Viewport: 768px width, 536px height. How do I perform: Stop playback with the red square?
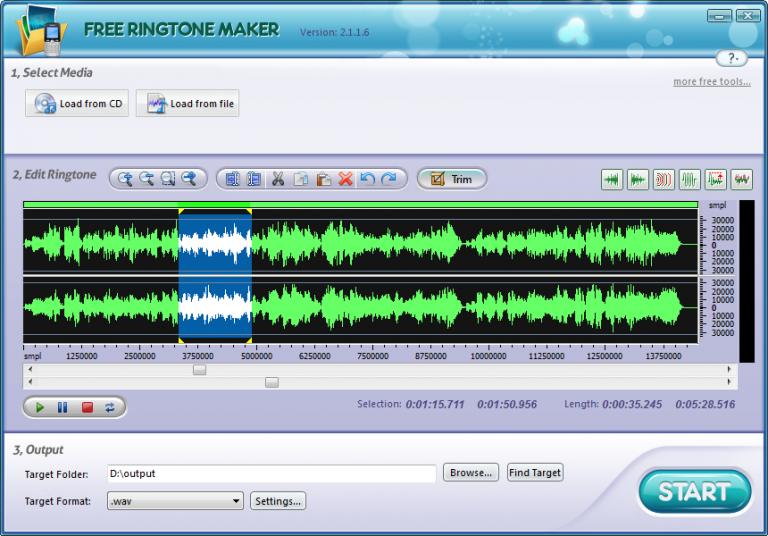tap(87, 407)
